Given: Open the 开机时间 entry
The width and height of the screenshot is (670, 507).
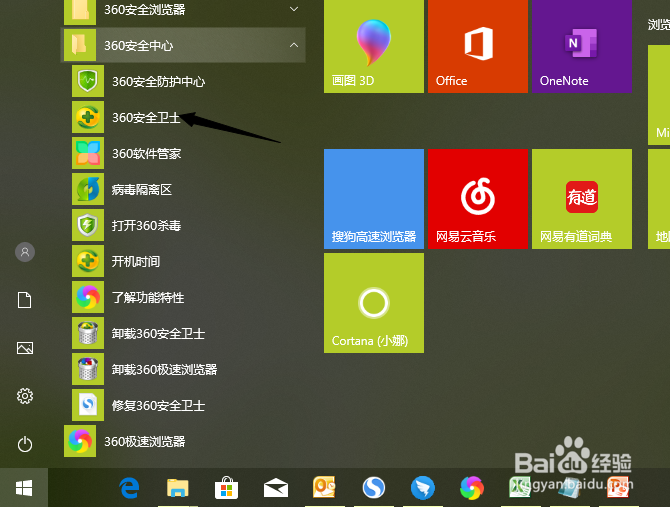Looking at the screenshot, I should [184, 261].
